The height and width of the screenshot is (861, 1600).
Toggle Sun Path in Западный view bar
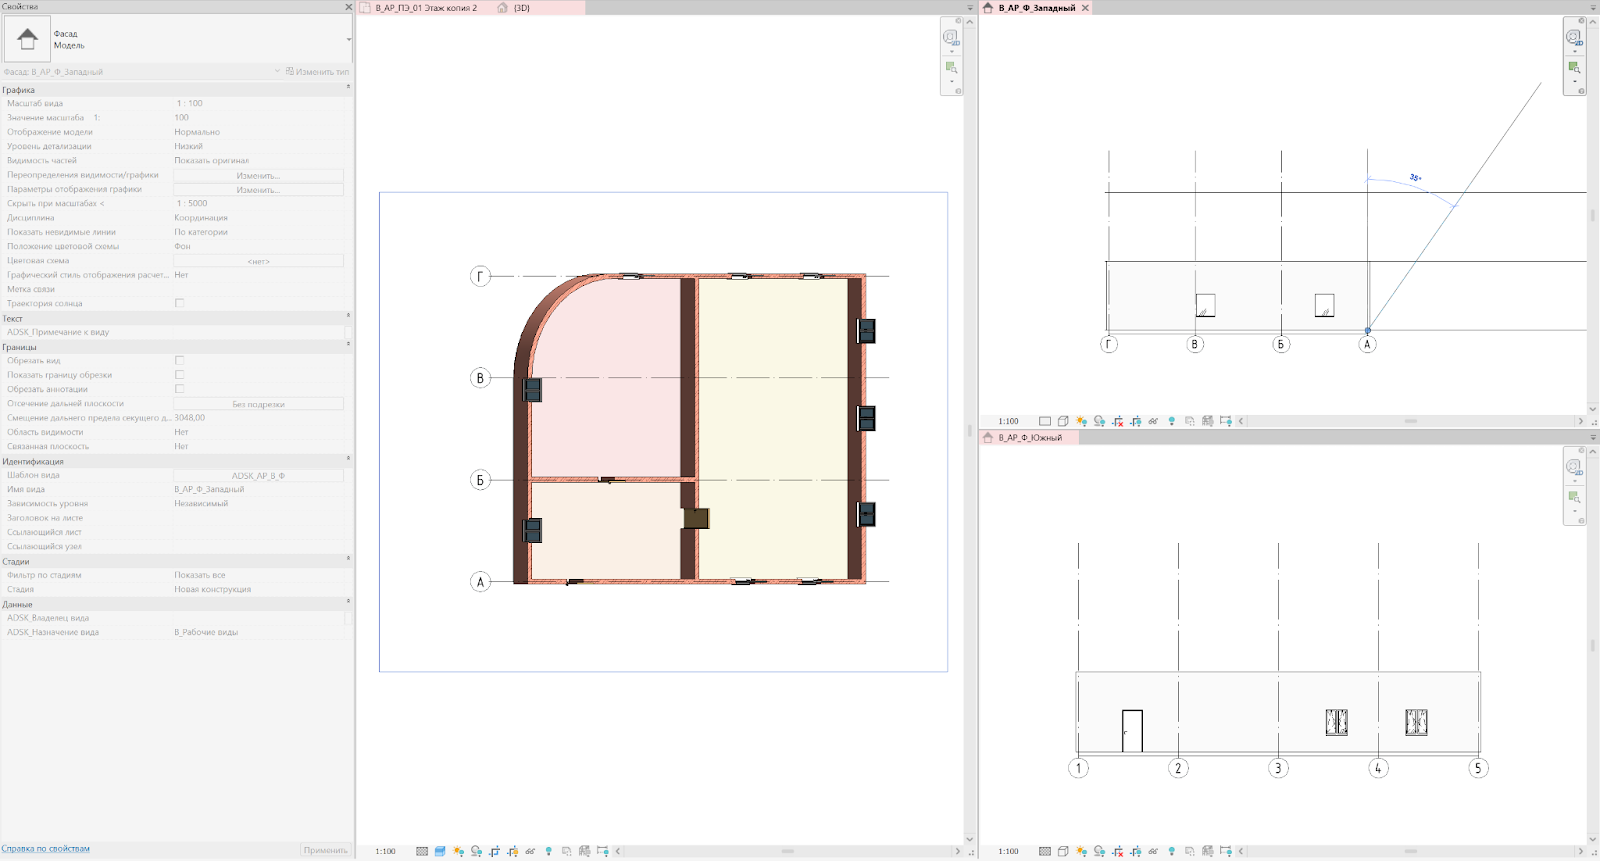[x=1081, y=421]
